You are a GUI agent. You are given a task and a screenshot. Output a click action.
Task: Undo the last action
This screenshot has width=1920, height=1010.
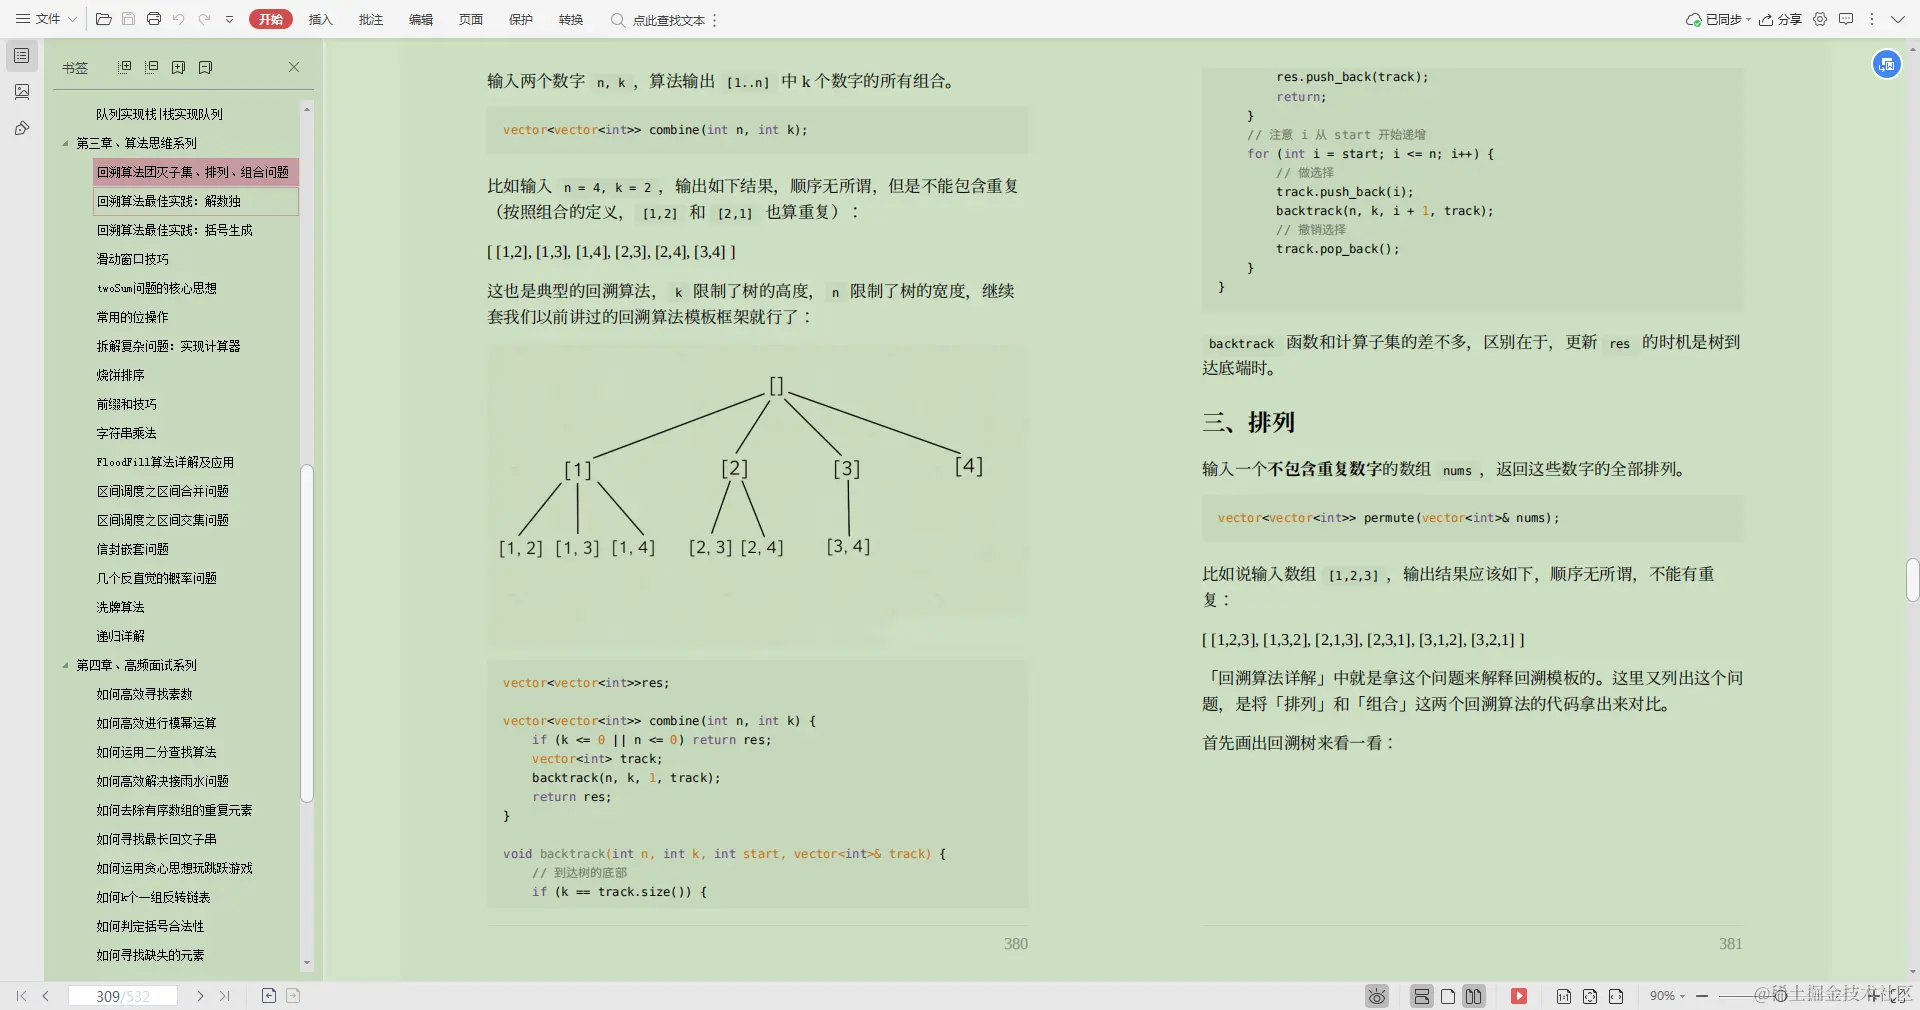point(180,19)
